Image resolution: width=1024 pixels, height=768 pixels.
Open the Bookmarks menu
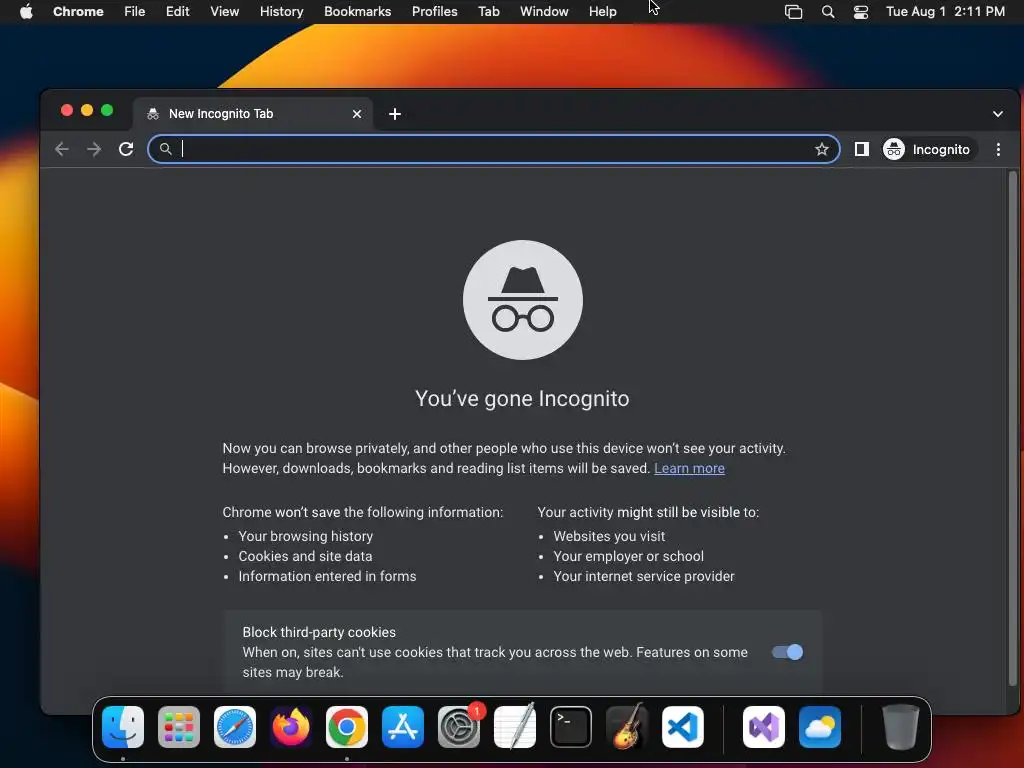(x=357, y=11)
